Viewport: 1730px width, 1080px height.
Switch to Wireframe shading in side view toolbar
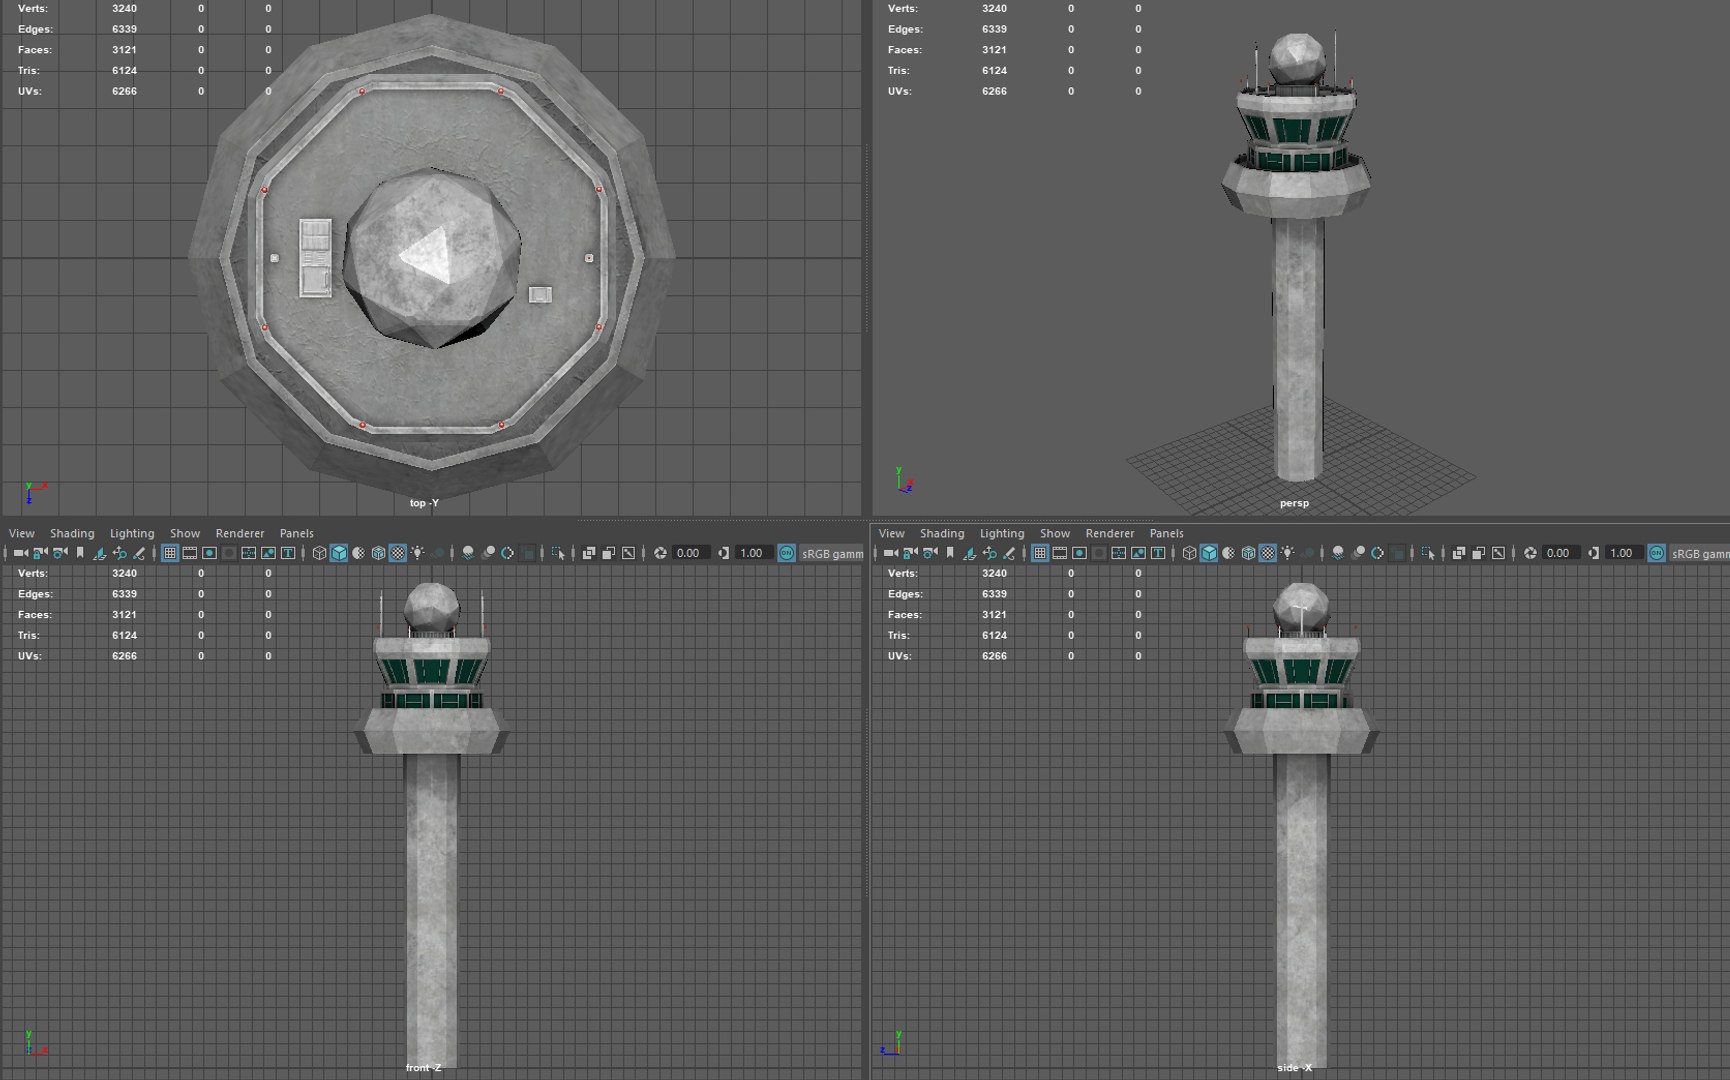tap(1189, 553)
